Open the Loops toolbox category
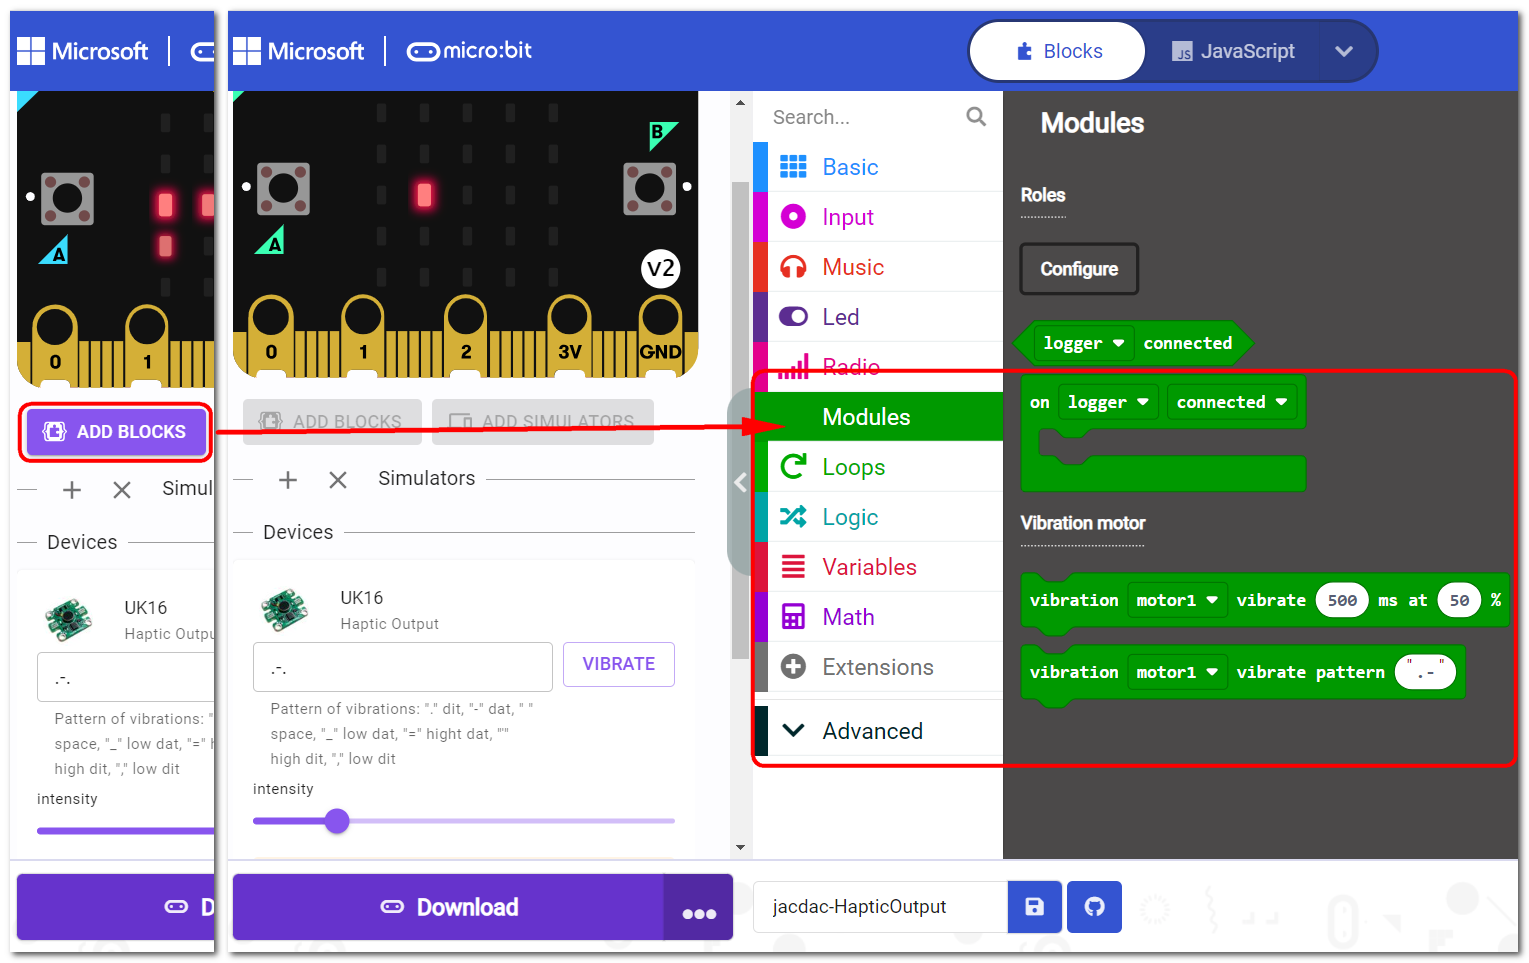Image resolution: width=1529 pixels, height=963 pixels. coord(853,467)
